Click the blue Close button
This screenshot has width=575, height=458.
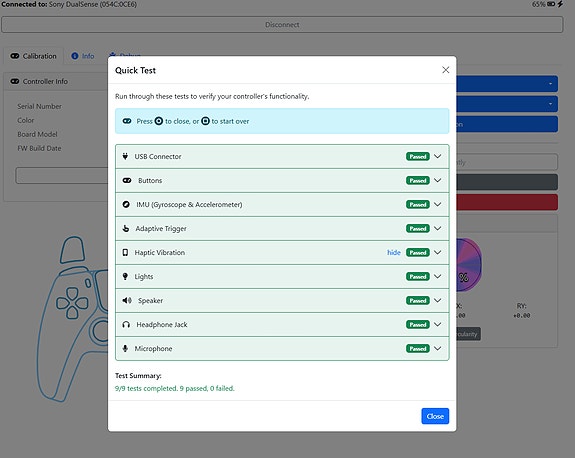pos(435,416)
